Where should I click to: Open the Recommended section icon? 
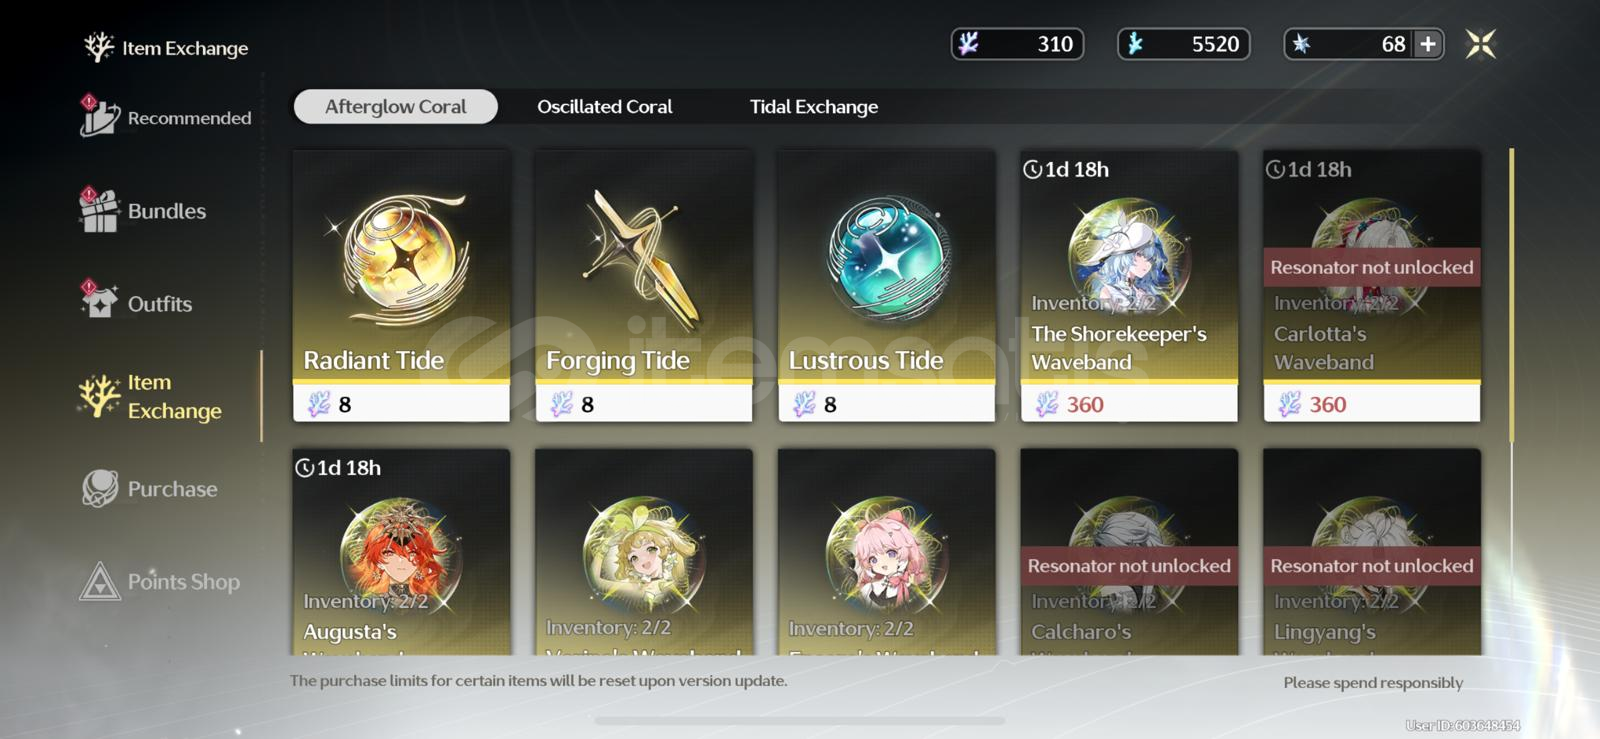click(100, 117)
